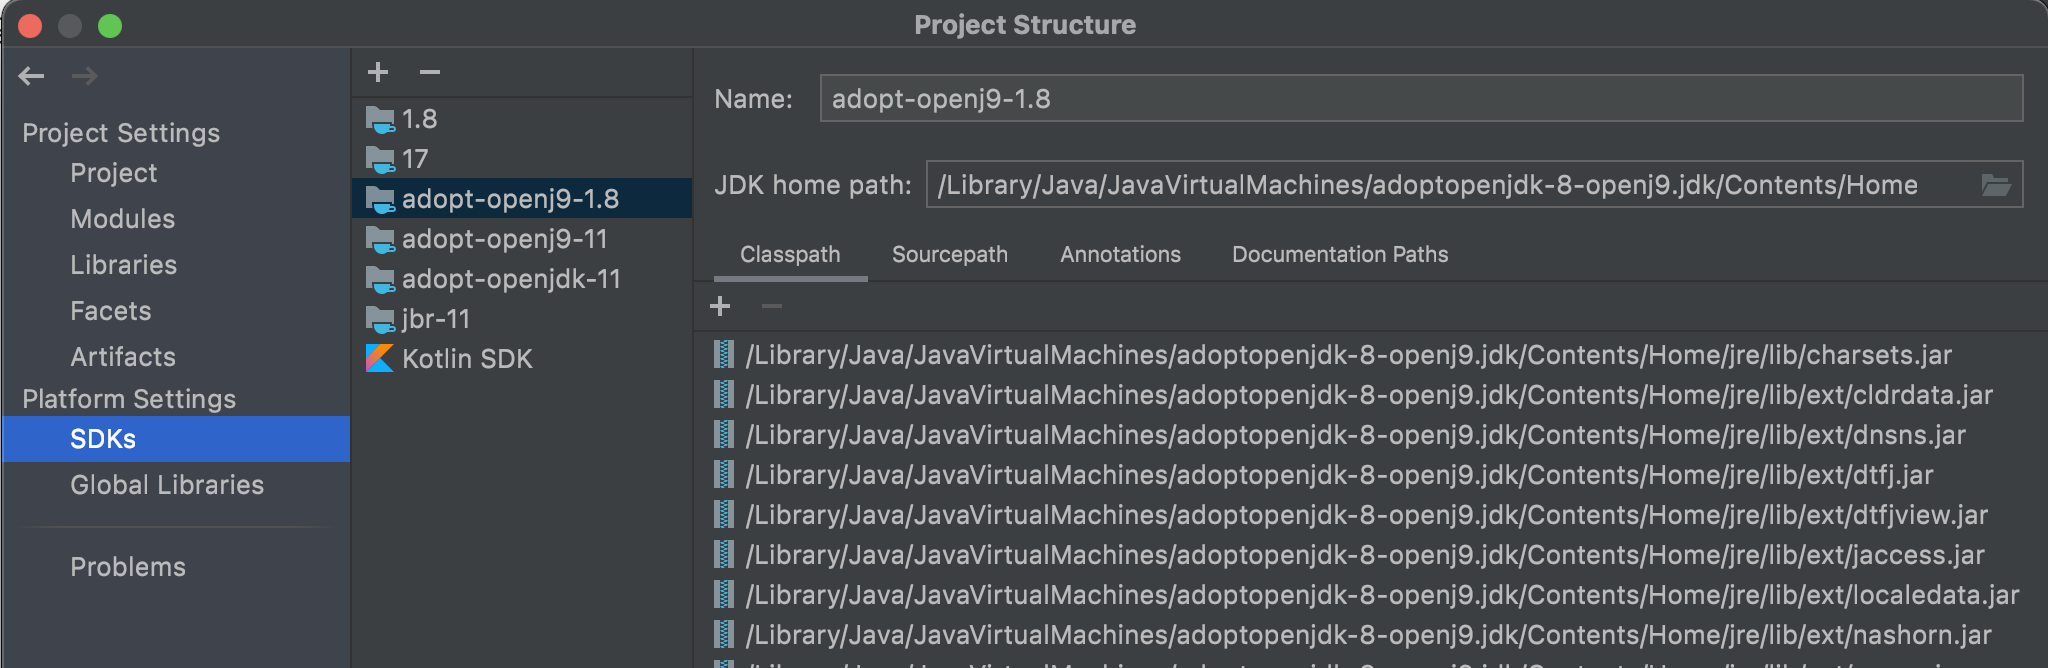Click the jar icon beside cldrdata.jar
This screenshot has width=2048, height=668.
point(724,394)
